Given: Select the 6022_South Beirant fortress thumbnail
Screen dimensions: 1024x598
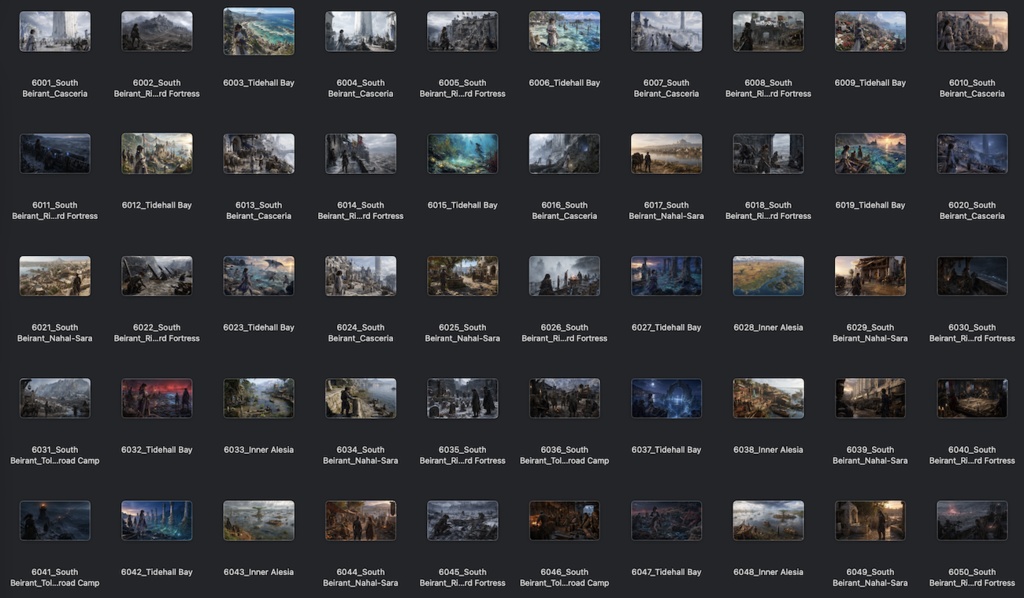Looking at the screenshot, I should coord(157,275).
